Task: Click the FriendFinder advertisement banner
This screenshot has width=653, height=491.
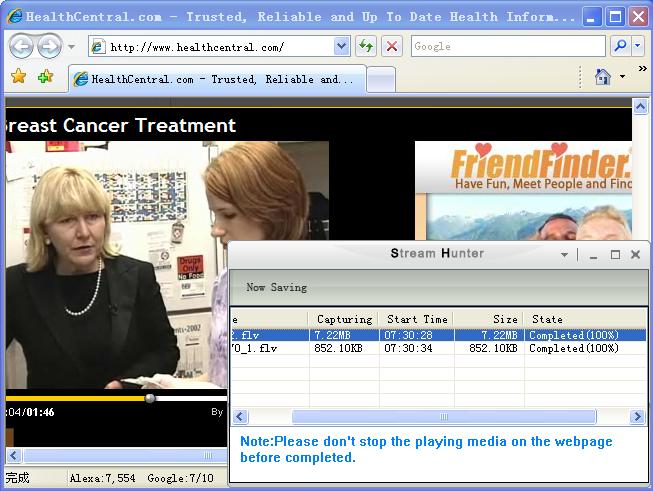Action: pyautogui.click(x=523, y=190)
